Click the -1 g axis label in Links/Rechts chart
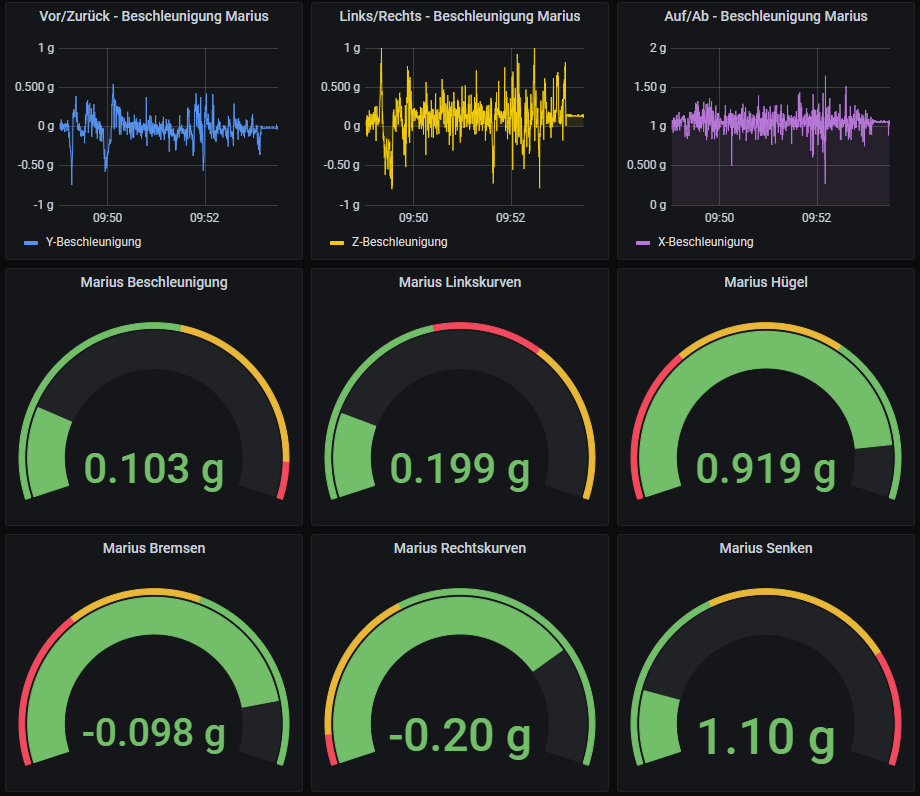 point(350,205)
